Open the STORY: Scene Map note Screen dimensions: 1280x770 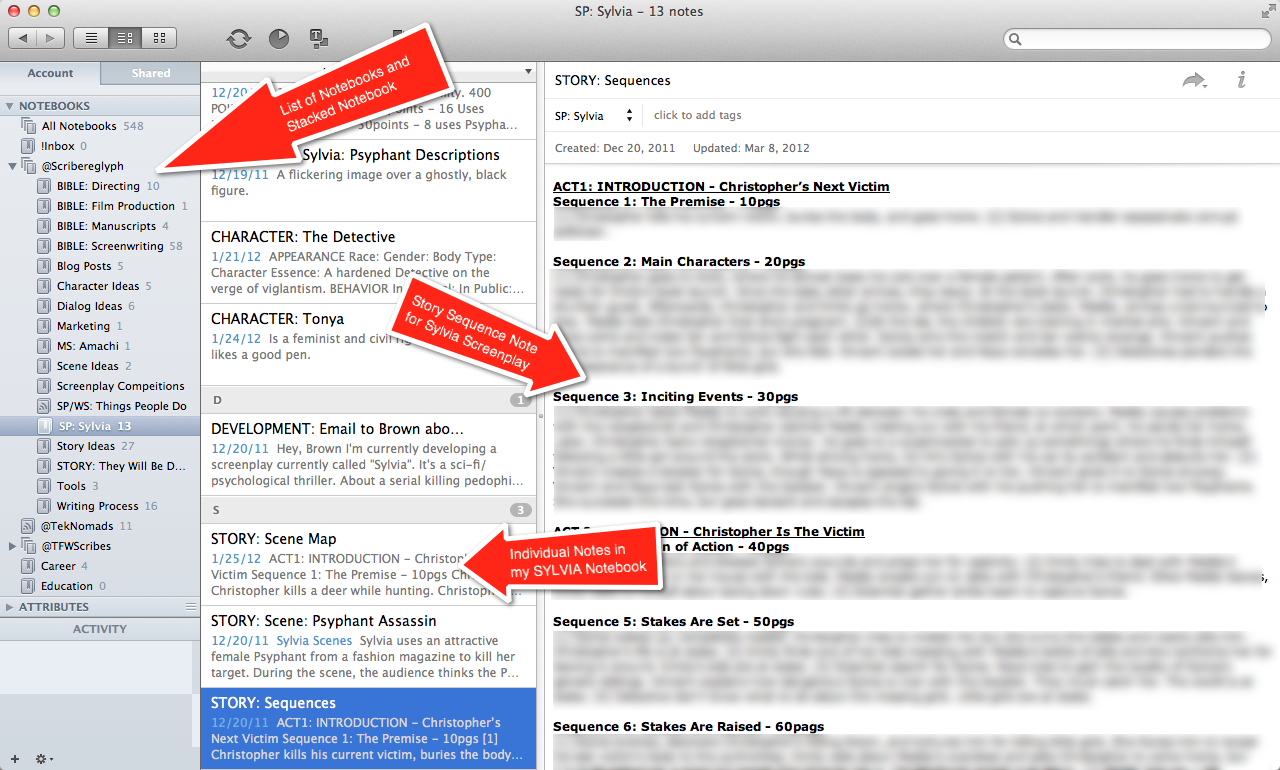click(x=273, y=539)
